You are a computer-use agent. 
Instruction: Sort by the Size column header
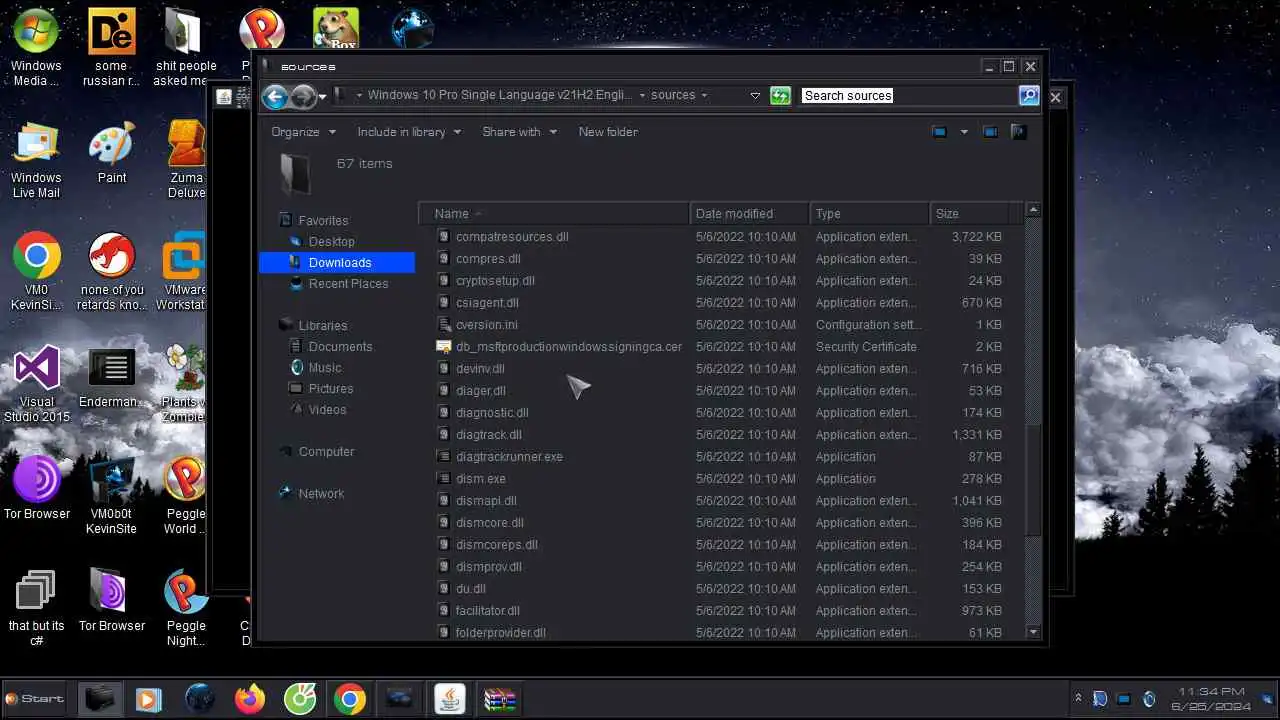pos(969,214)
